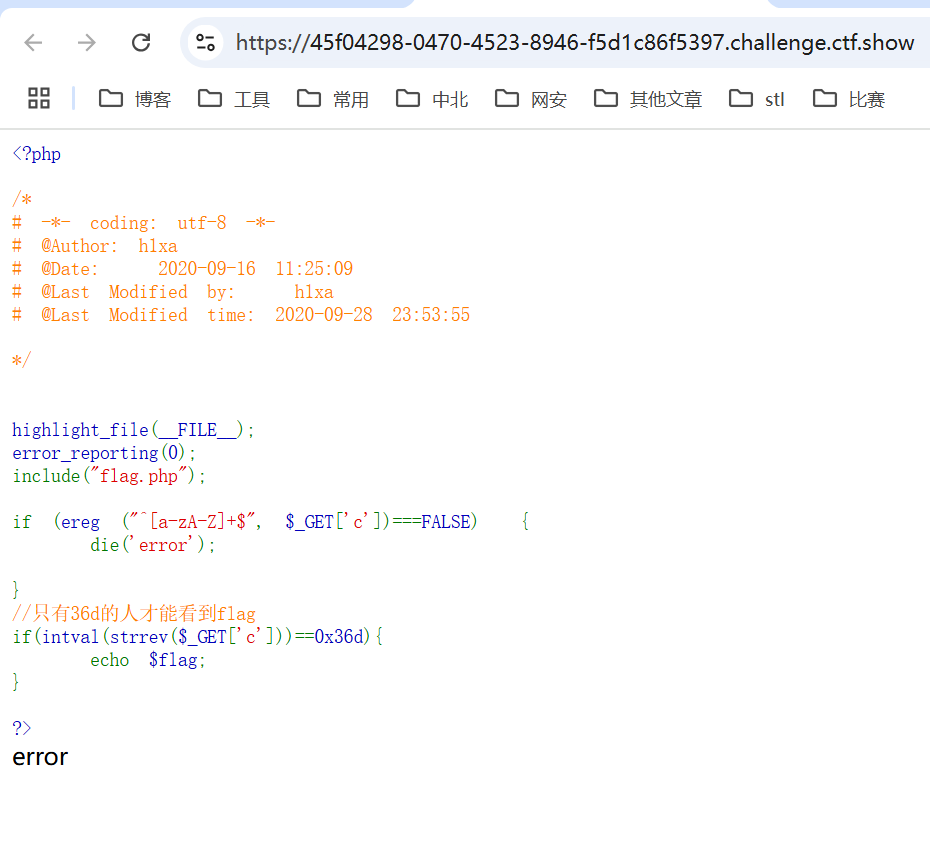Click the browser Back arrow
Image resolution: width=930 pixels, height=855 pixels.
coord(34,43)
